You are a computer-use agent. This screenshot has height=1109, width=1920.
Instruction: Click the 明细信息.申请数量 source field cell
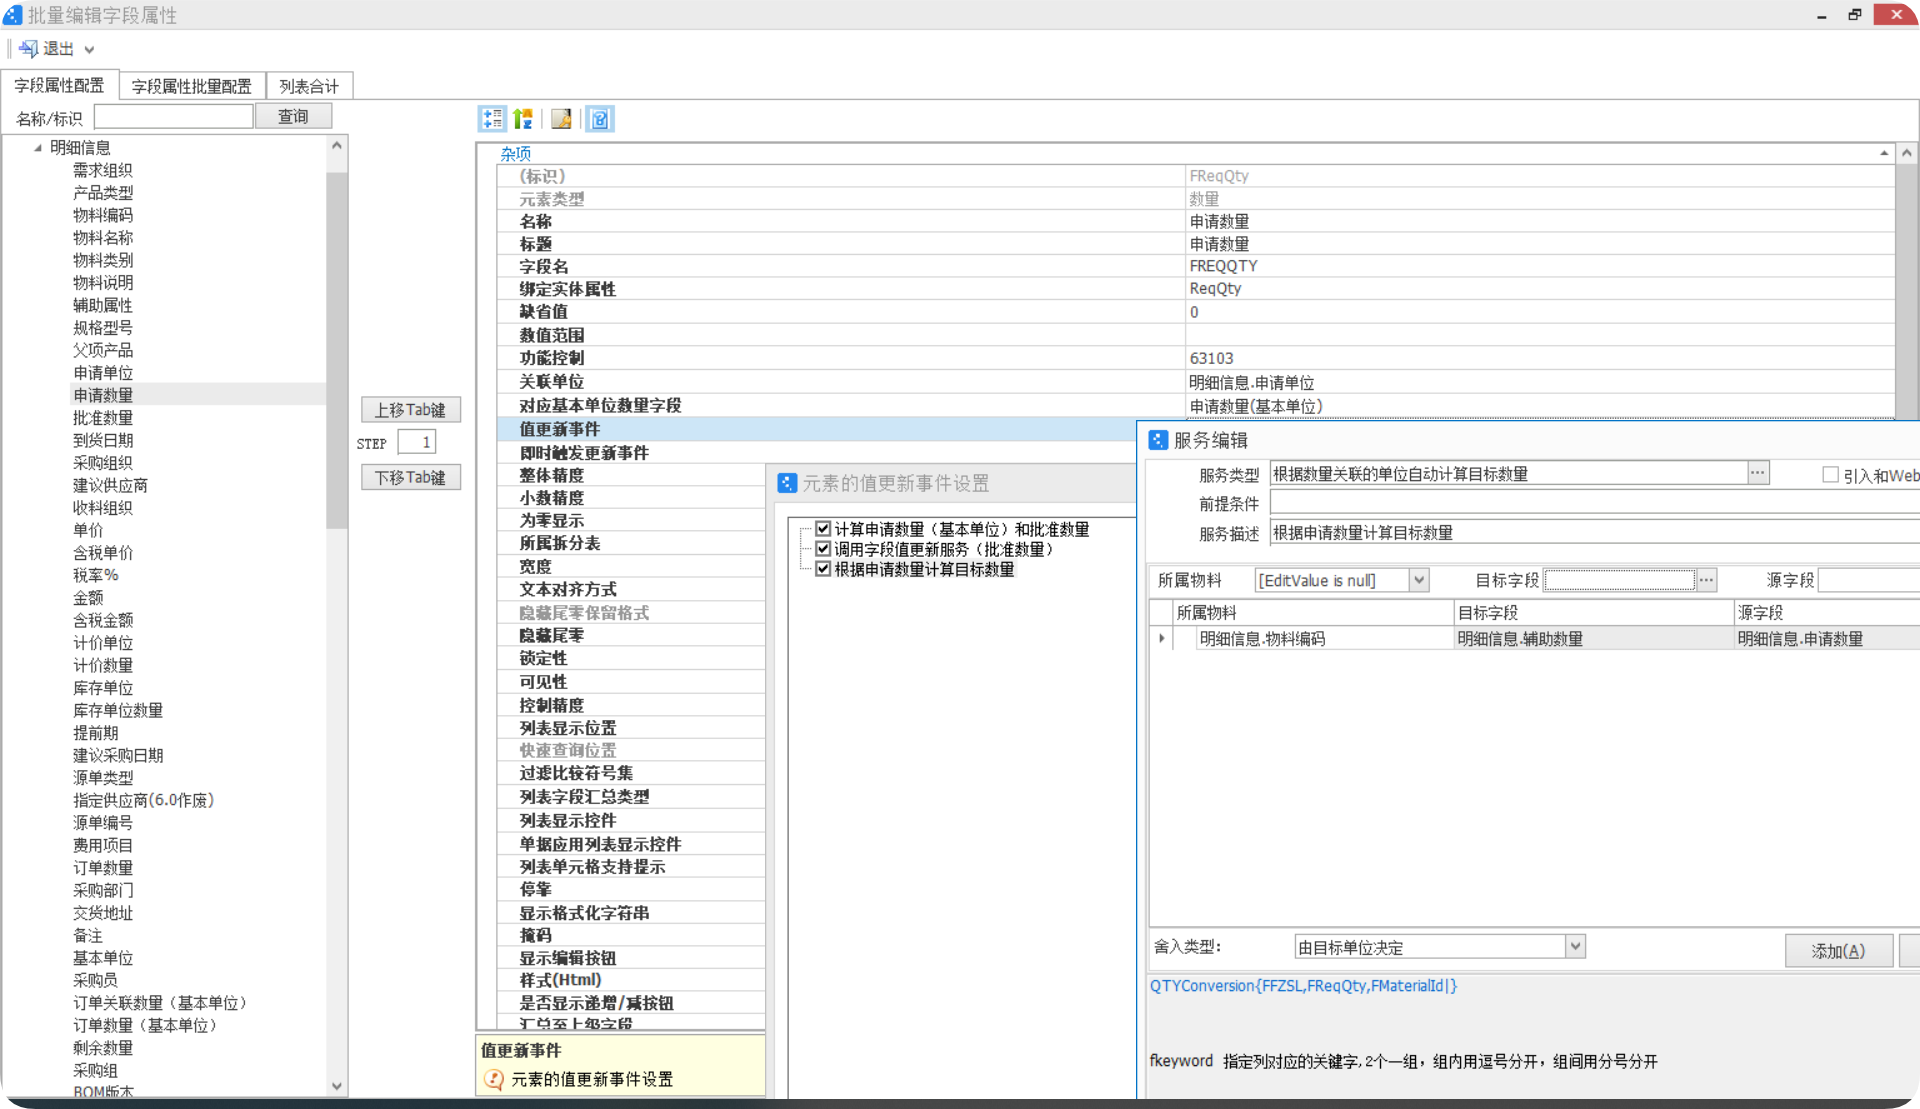point(1827,638)
